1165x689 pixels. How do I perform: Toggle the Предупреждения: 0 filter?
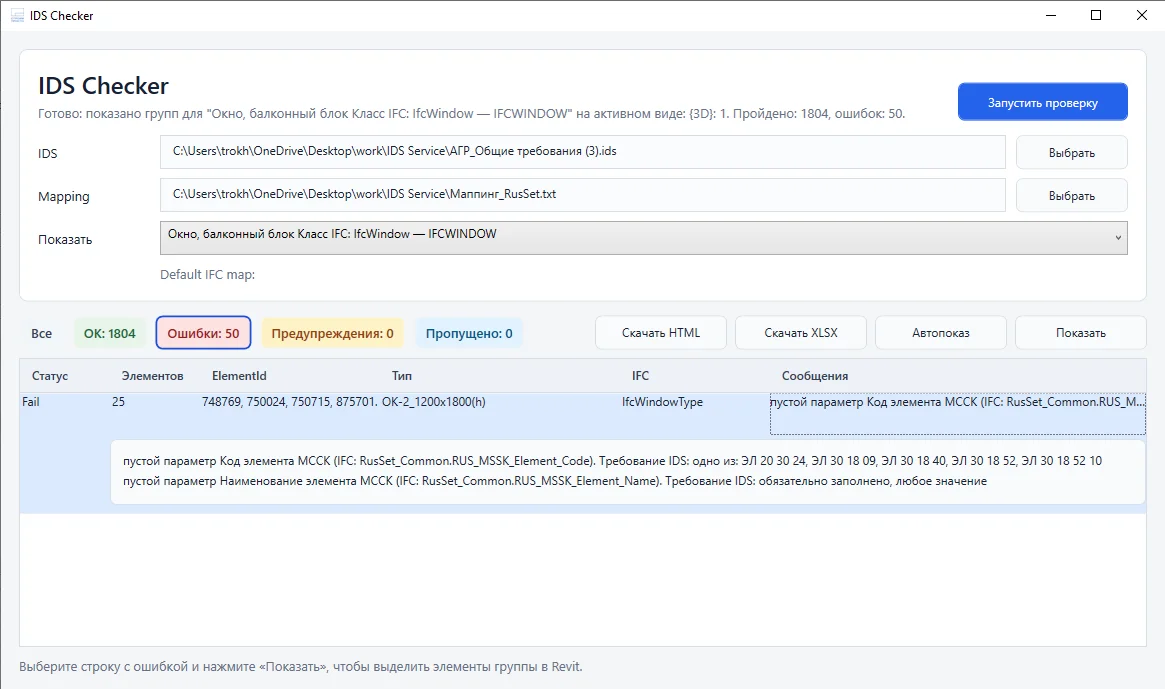tap(332, 333)
